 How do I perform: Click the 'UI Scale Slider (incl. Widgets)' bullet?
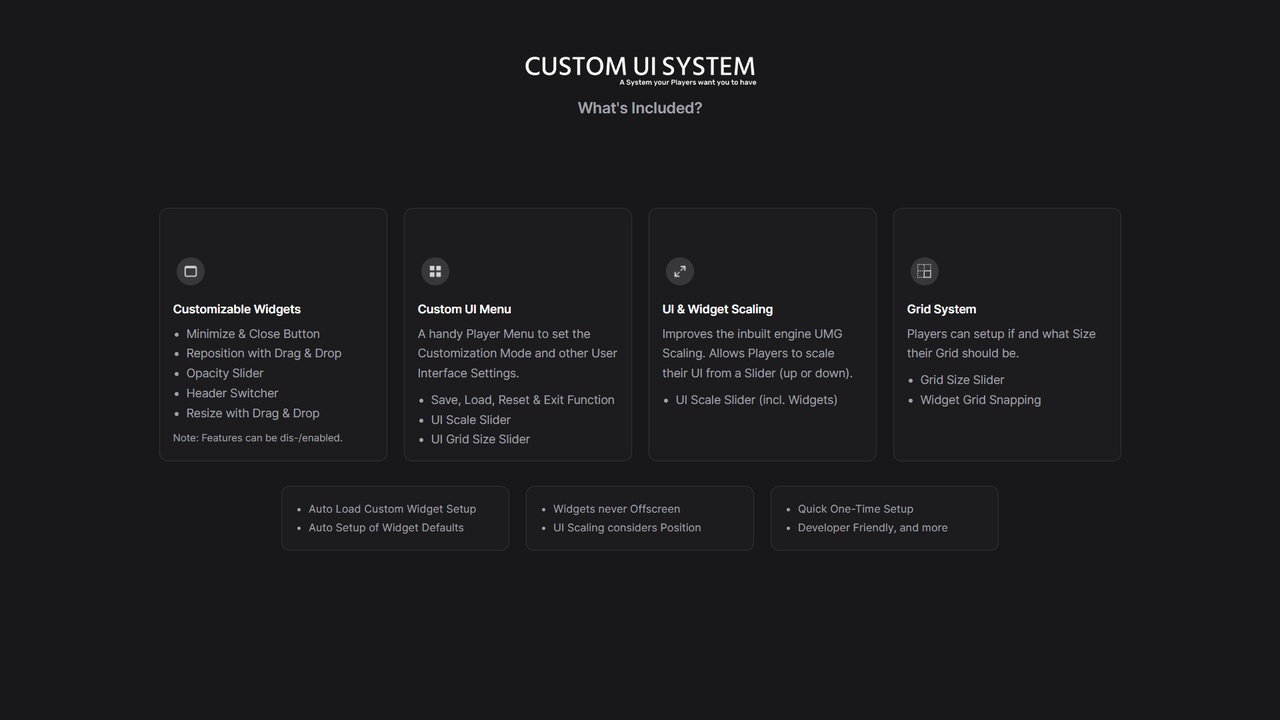pos(757,400)
